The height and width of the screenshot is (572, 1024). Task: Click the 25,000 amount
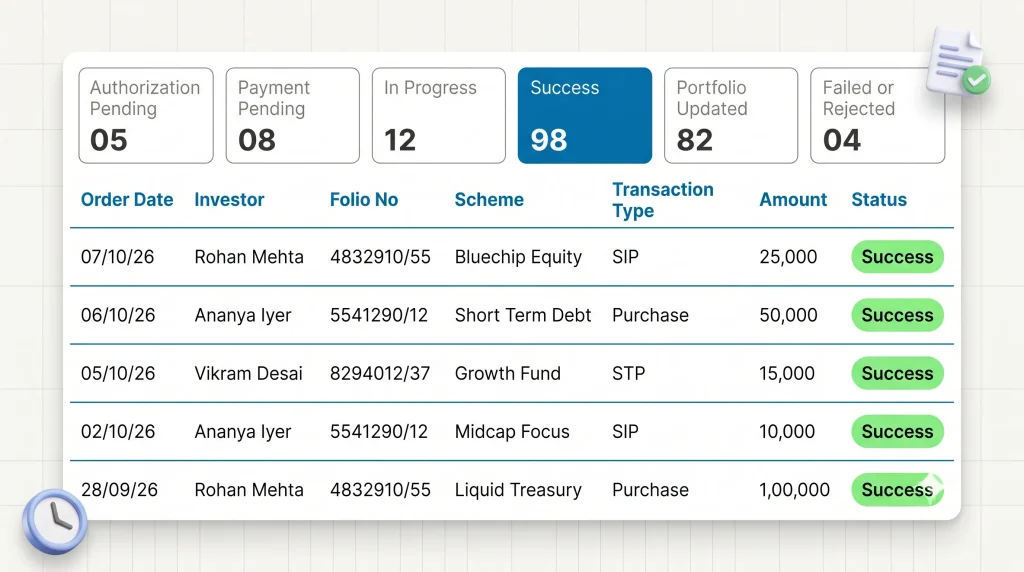(788, 257)
